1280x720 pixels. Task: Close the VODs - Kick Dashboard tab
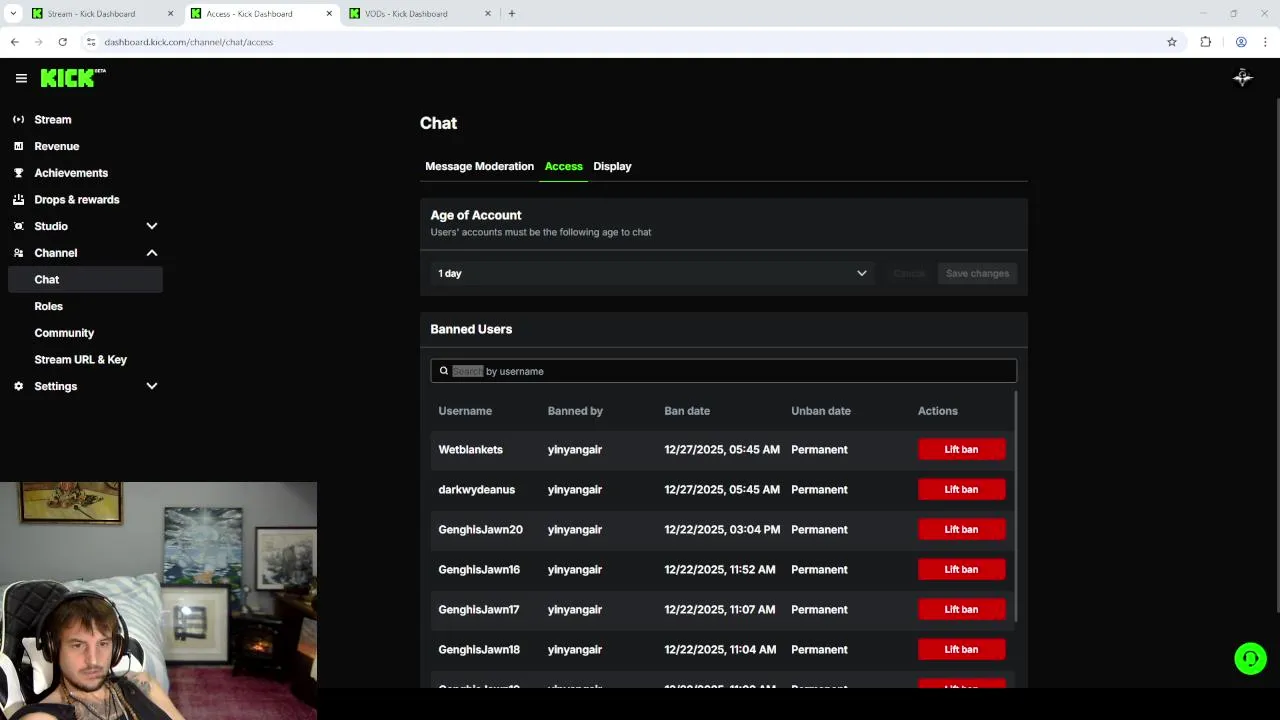point(488,14)
